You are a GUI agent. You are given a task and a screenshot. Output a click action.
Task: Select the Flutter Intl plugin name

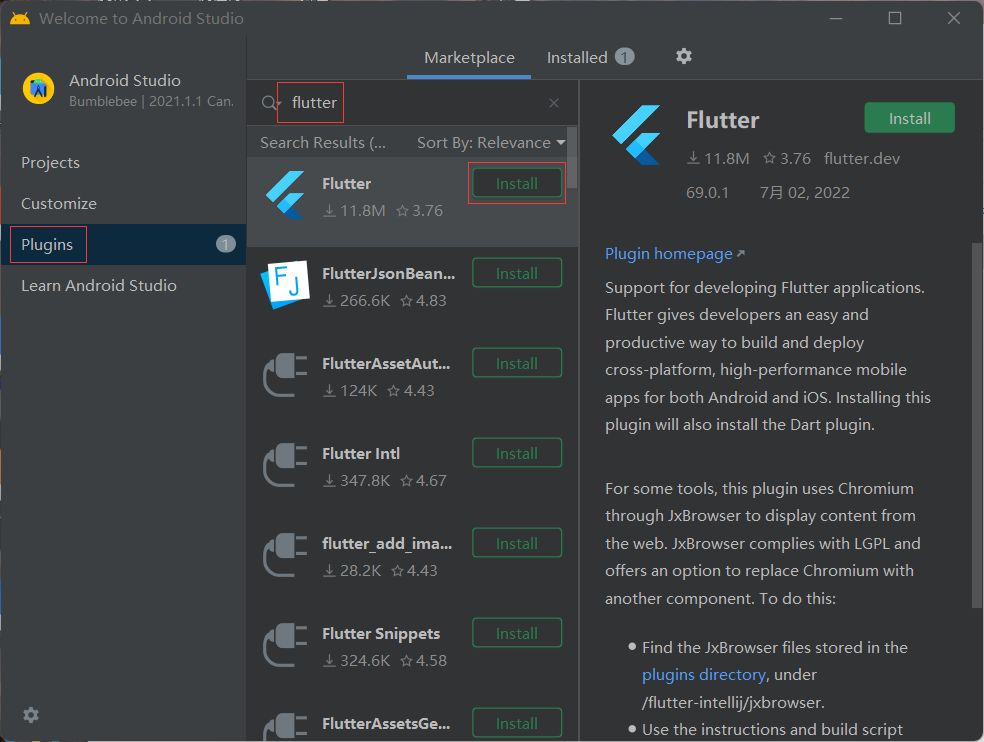361,454
